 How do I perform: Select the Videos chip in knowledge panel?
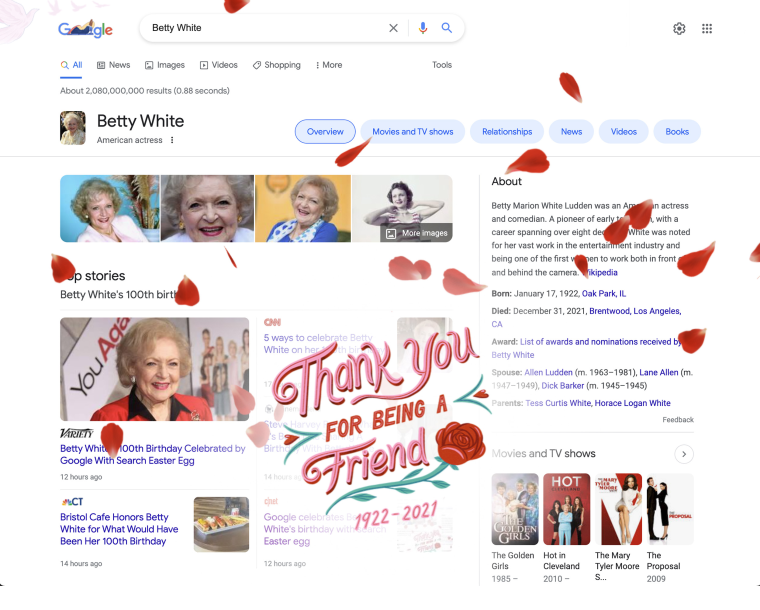624,132
